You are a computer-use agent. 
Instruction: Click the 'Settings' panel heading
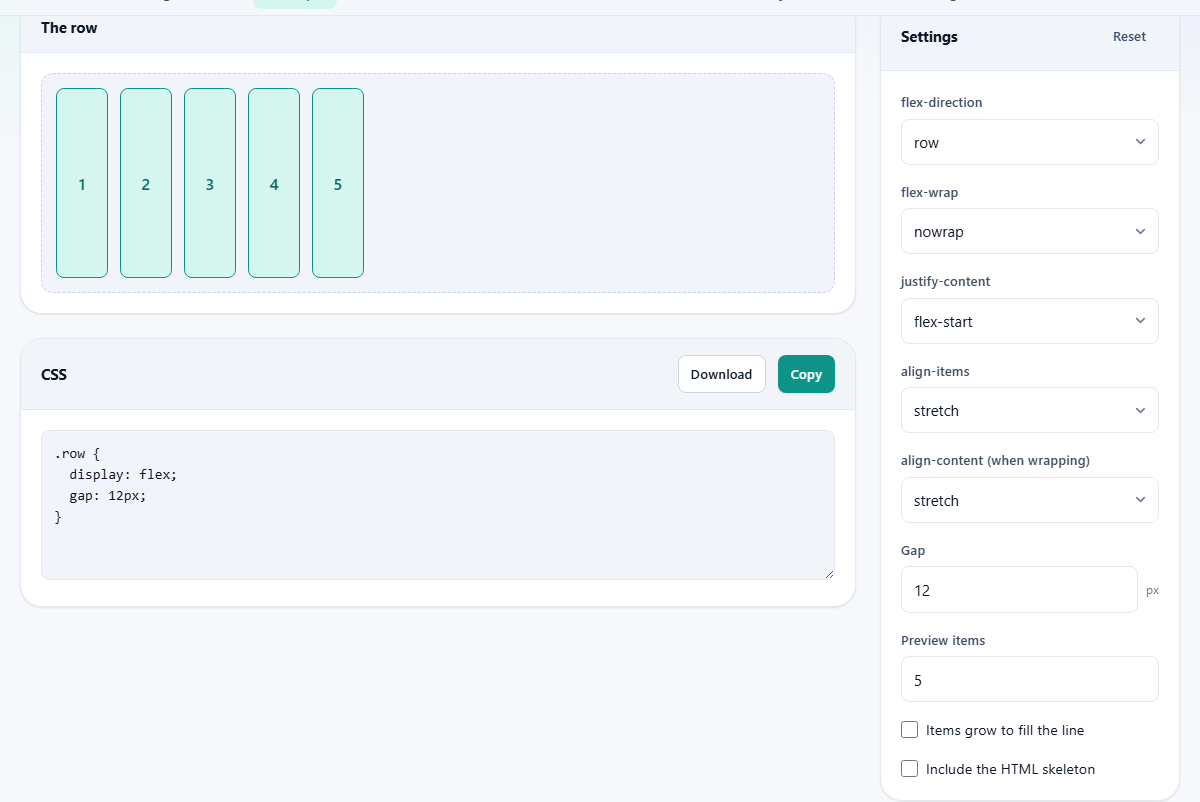tap(929, 37)
